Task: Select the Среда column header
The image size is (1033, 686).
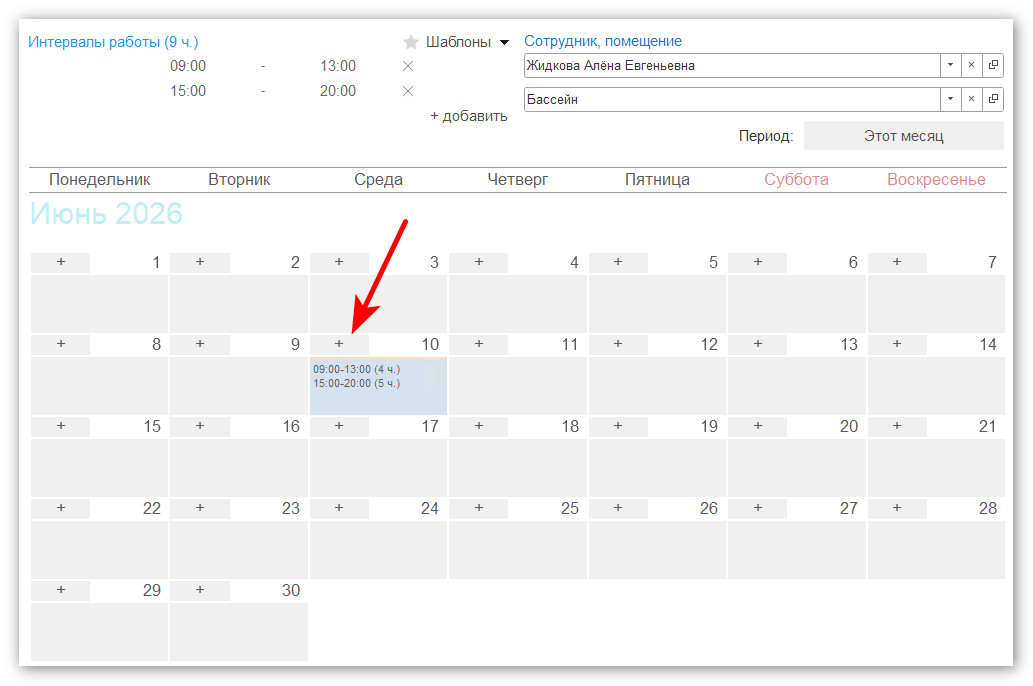Action: pos(378,179)
